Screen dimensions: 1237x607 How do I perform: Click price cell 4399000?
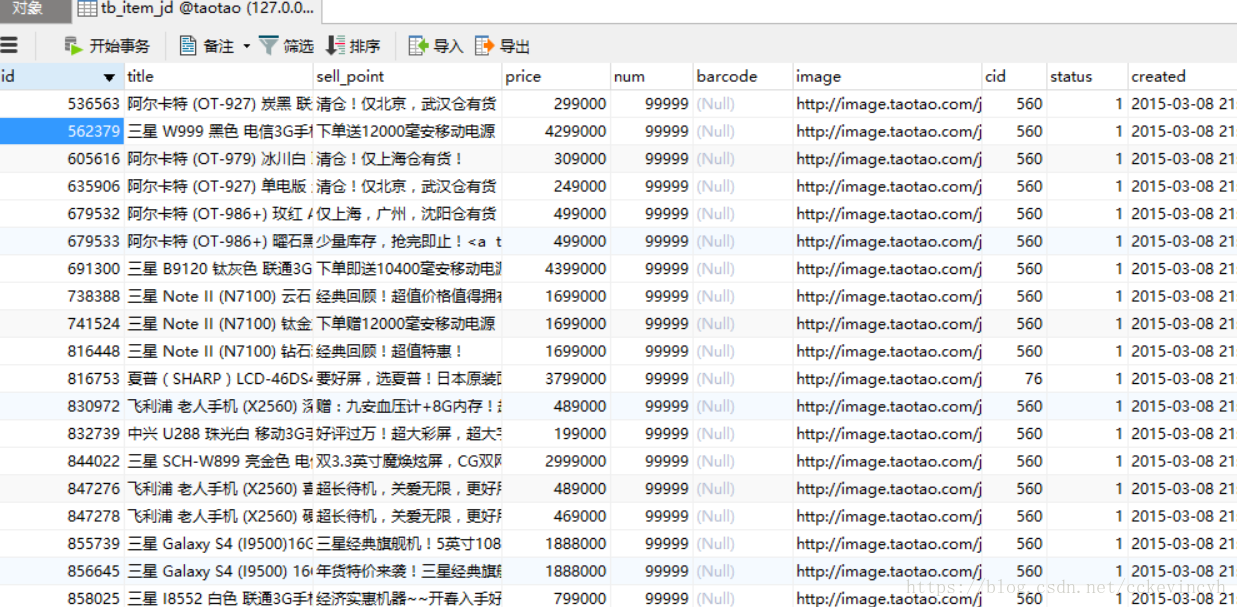pos(556,269)
